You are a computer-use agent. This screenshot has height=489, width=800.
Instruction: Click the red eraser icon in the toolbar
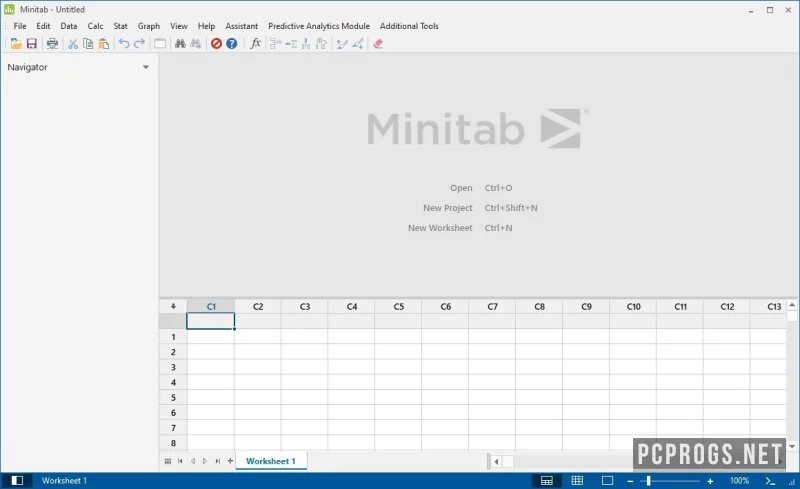[x=378, y=44]
